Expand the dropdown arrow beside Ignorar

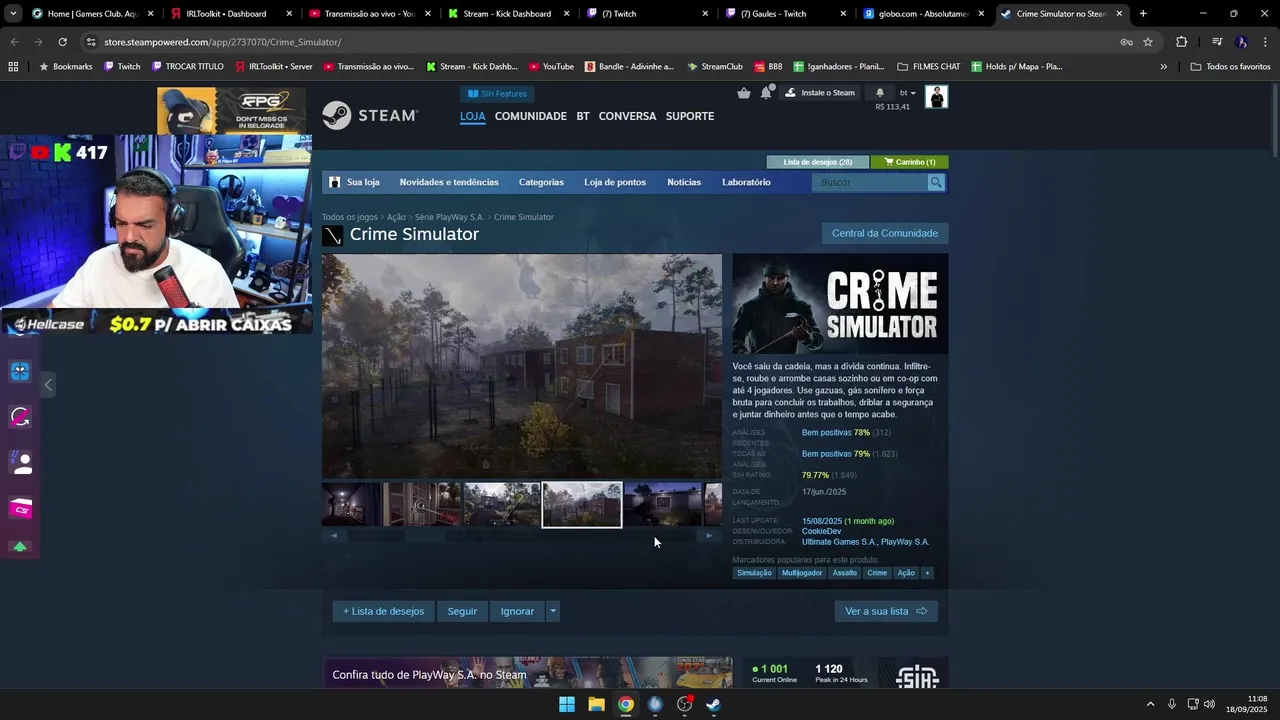(553, 611)
